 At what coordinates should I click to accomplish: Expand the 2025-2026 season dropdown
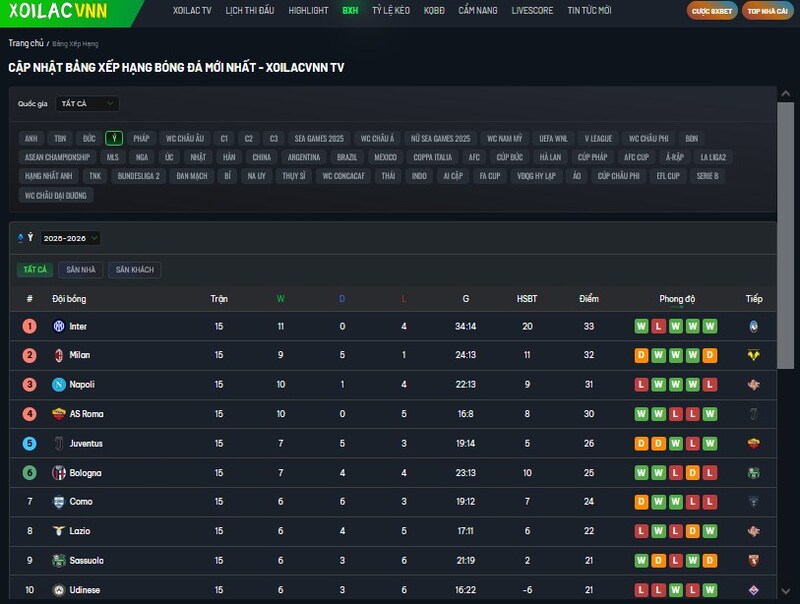[70, 238]
